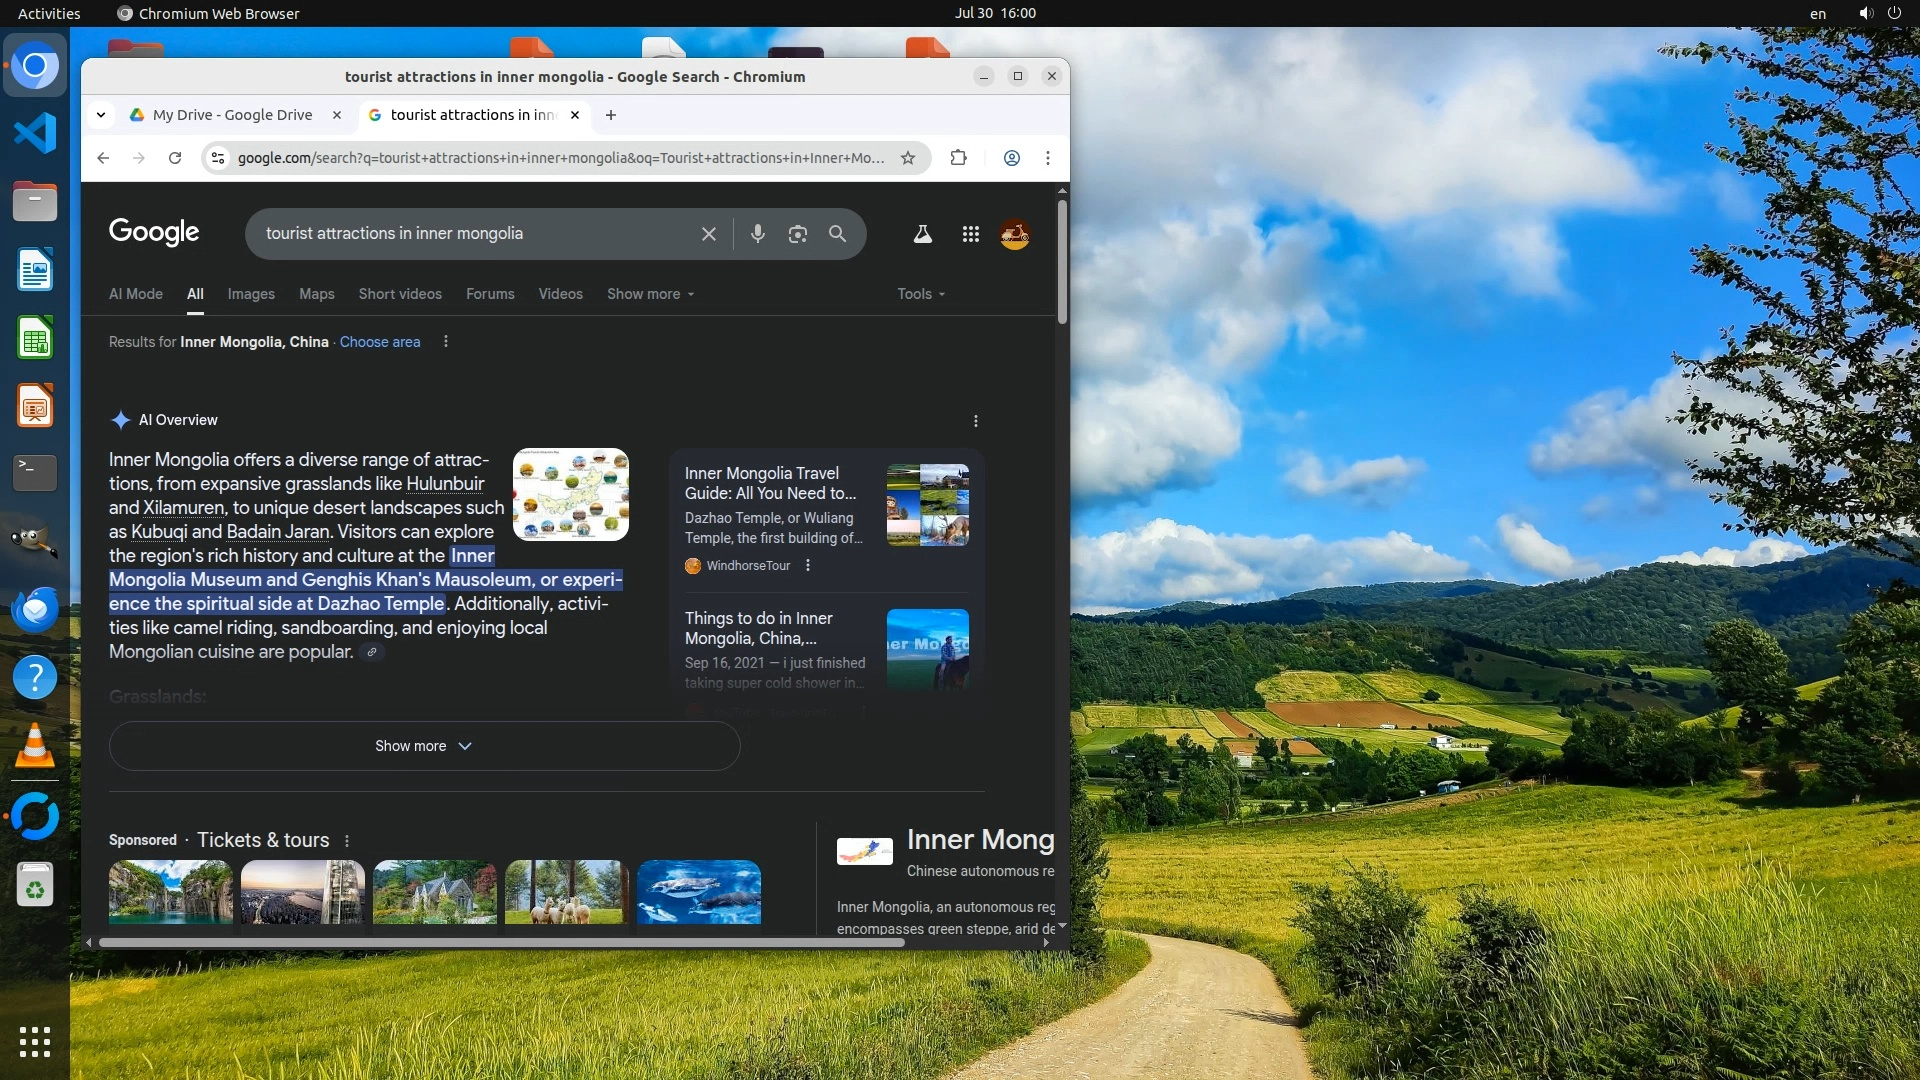Open the Google apps grid
1920x1080 pixels.
[x=970, y=234]
